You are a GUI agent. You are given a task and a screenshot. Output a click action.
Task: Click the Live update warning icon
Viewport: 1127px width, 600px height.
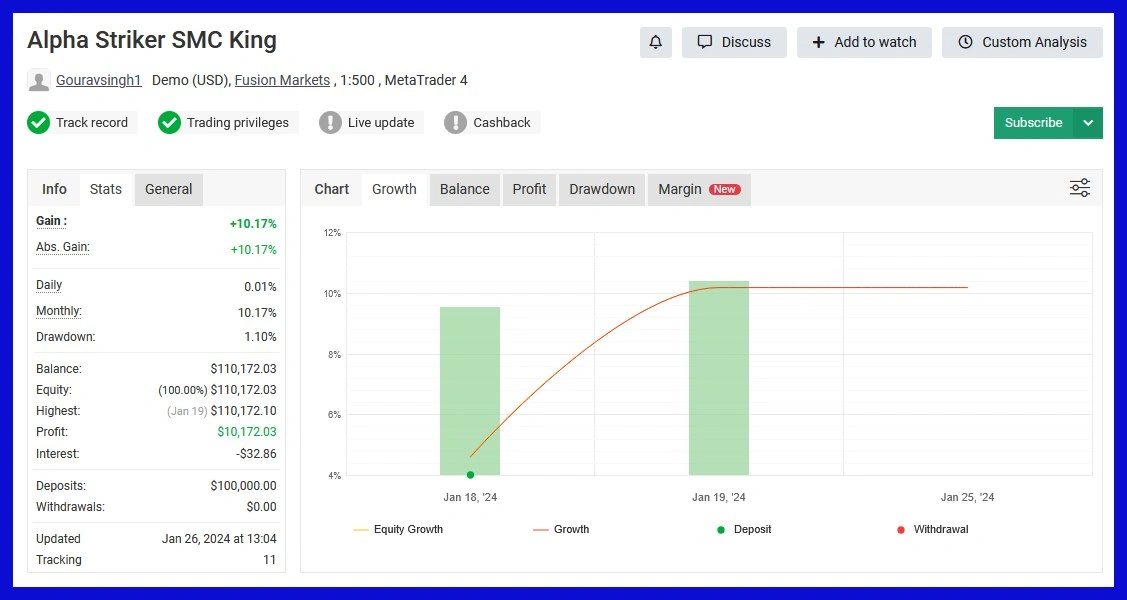(x=330, y=123)
